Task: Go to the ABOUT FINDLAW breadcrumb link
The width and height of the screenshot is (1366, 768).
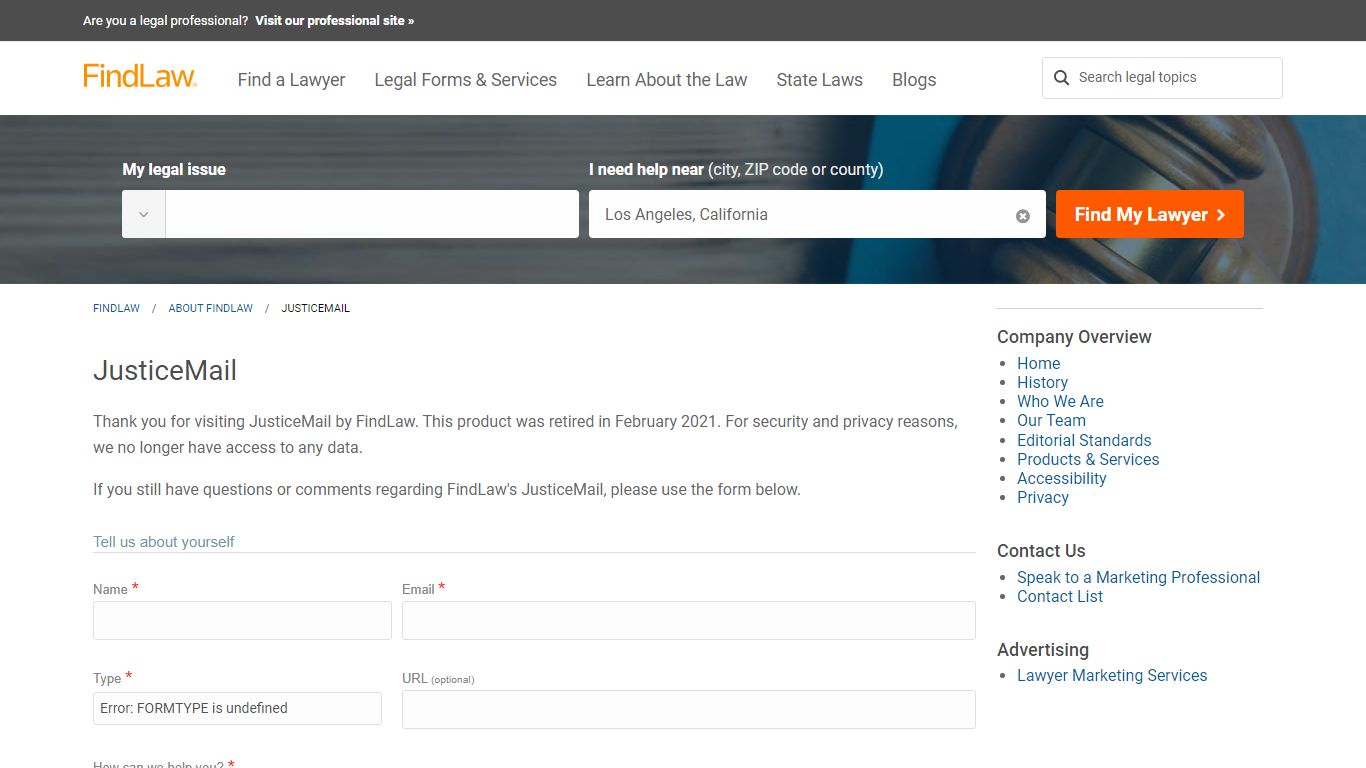Action: point(211,308)
